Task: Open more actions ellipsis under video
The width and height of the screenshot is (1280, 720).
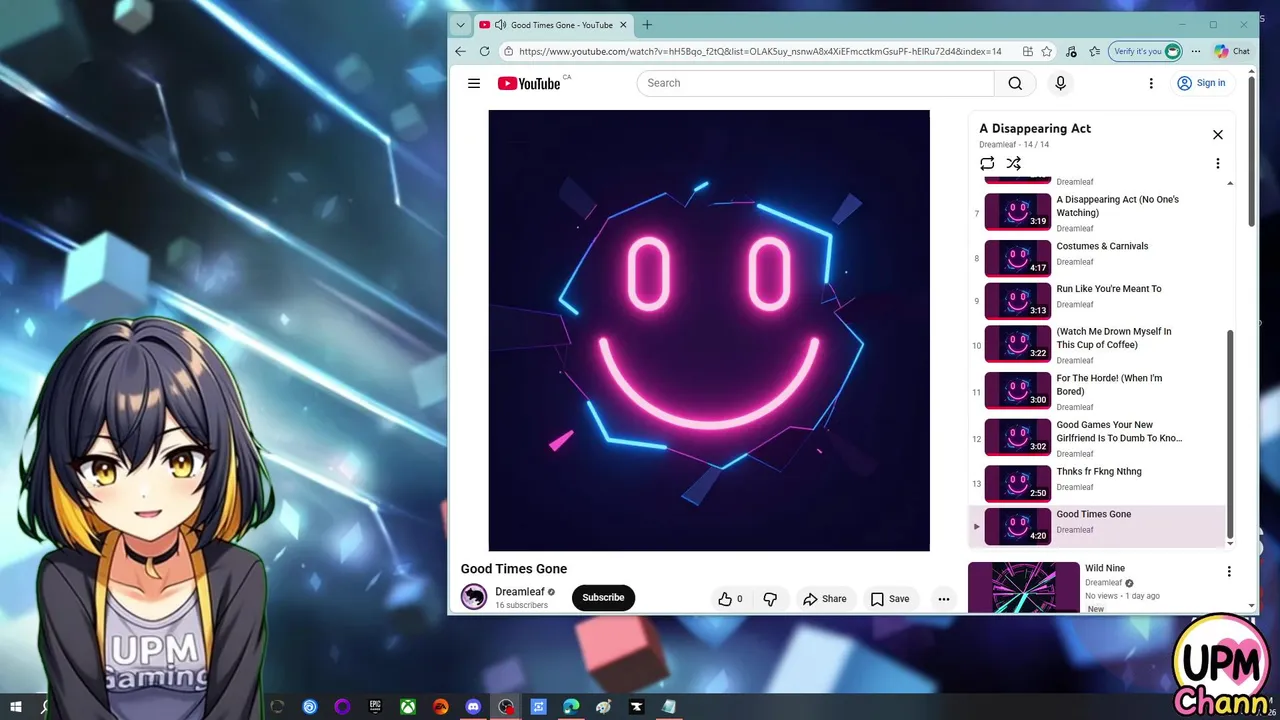Action: [943, 599]
